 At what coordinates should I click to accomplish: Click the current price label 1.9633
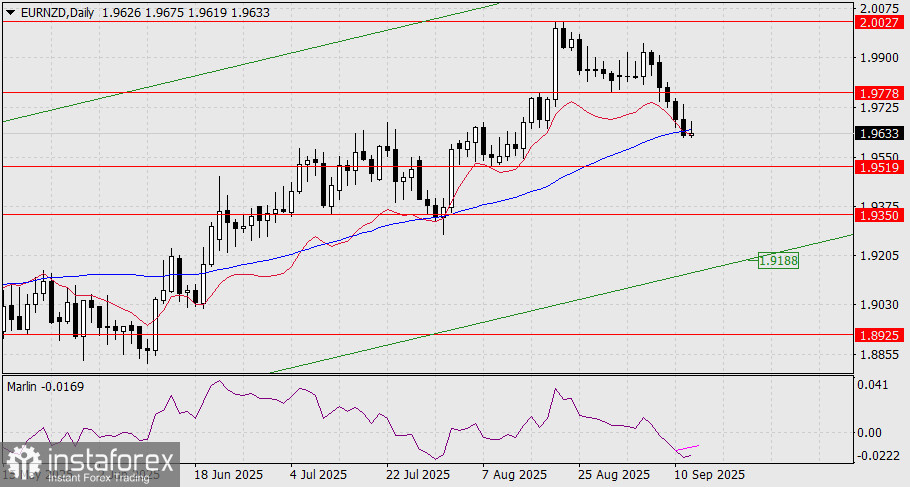[x=880, y=134]
